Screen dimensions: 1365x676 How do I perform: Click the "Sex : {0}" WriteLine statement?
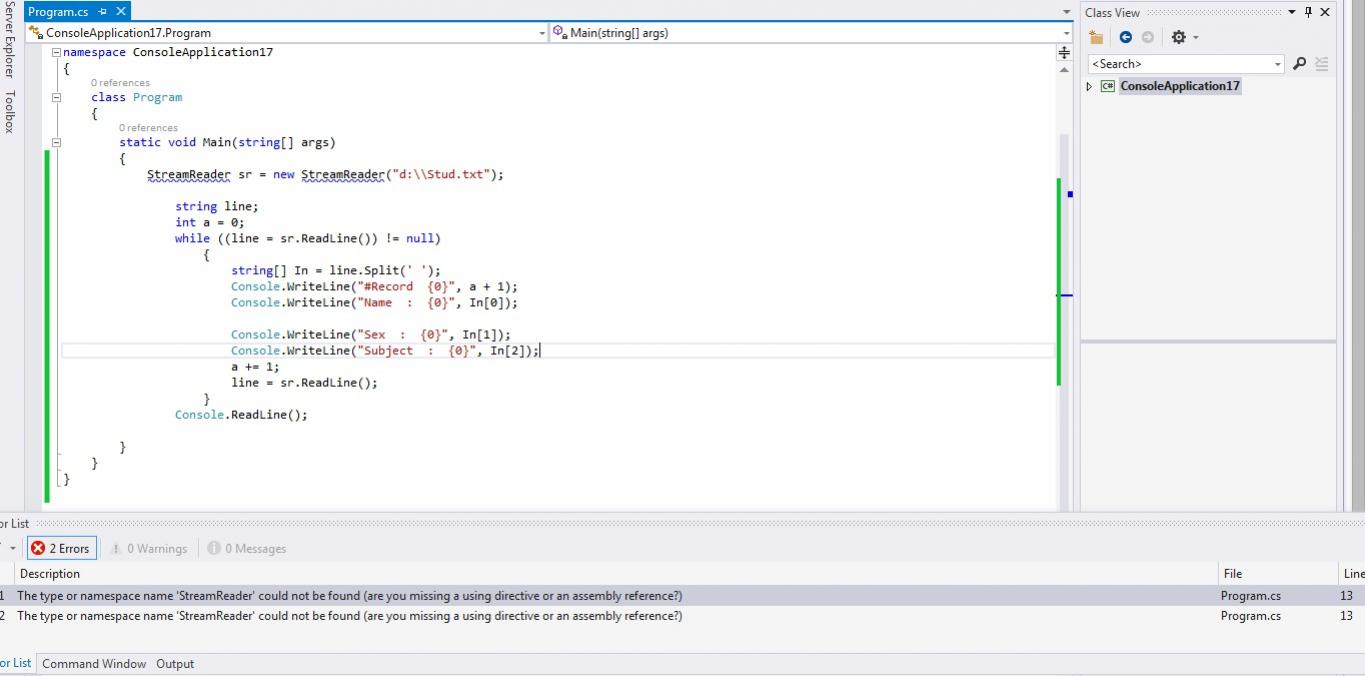click(x=371, y=335)
